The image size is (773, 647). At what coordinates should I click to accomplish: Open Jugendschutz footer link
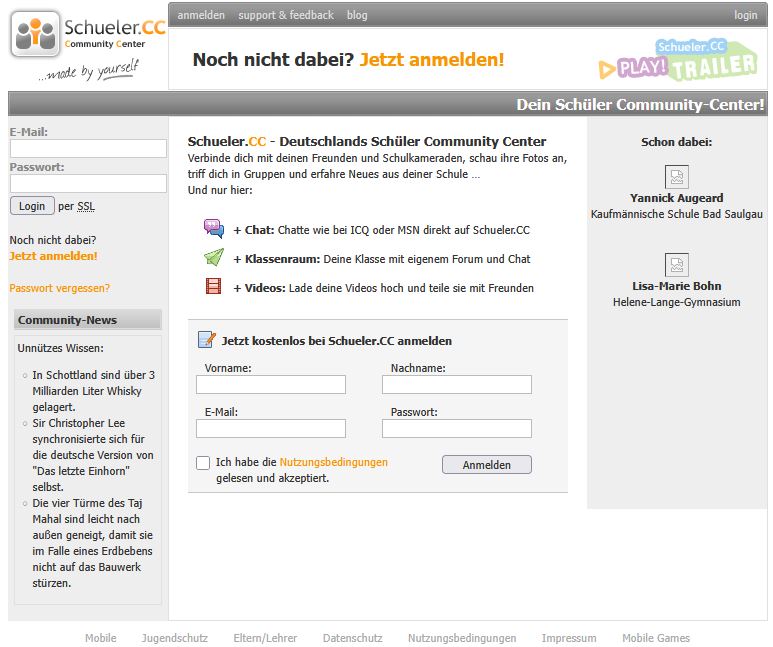pyautogui.click(x=175, y=638)
